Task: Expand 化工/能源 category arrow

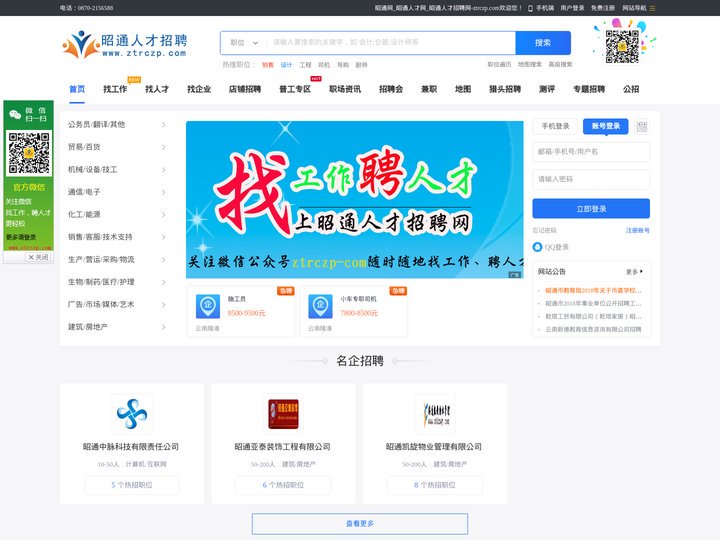Action: [163, 214]
